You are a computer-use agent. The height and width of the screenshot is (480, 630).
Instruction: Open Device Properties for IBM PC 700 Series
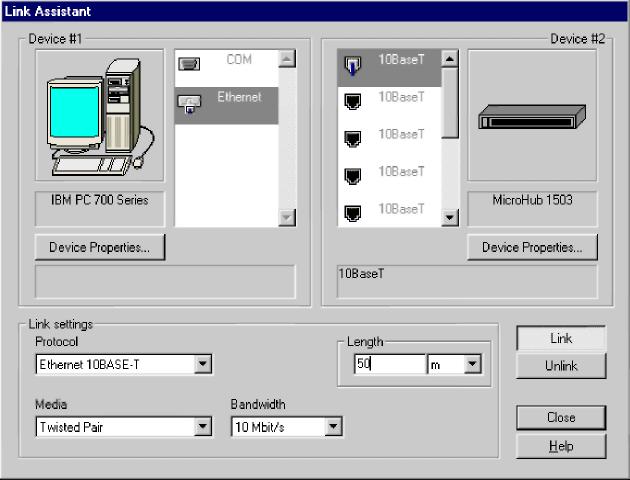[x=100, y=247]
